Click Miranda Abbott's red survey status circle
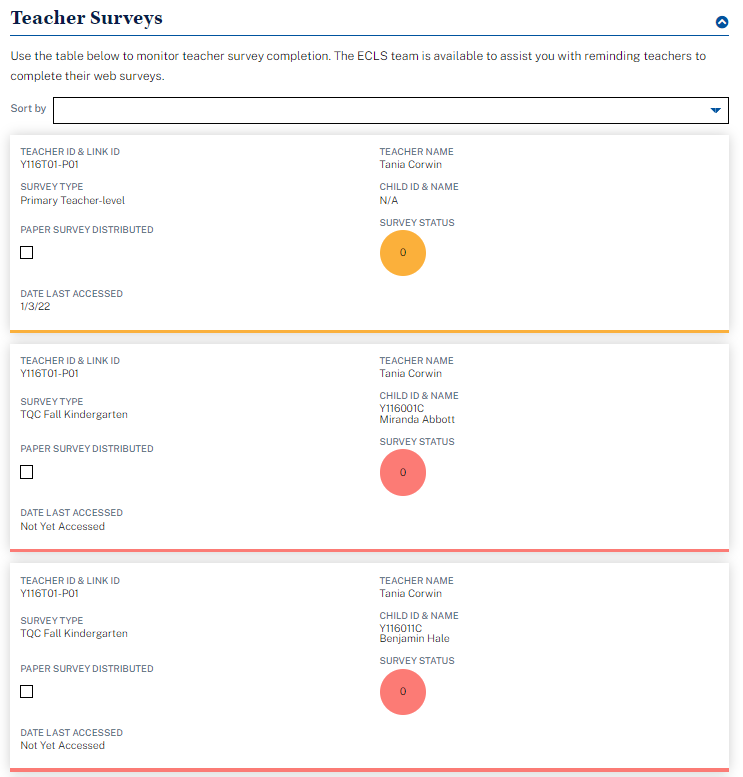 click(403, 472)
